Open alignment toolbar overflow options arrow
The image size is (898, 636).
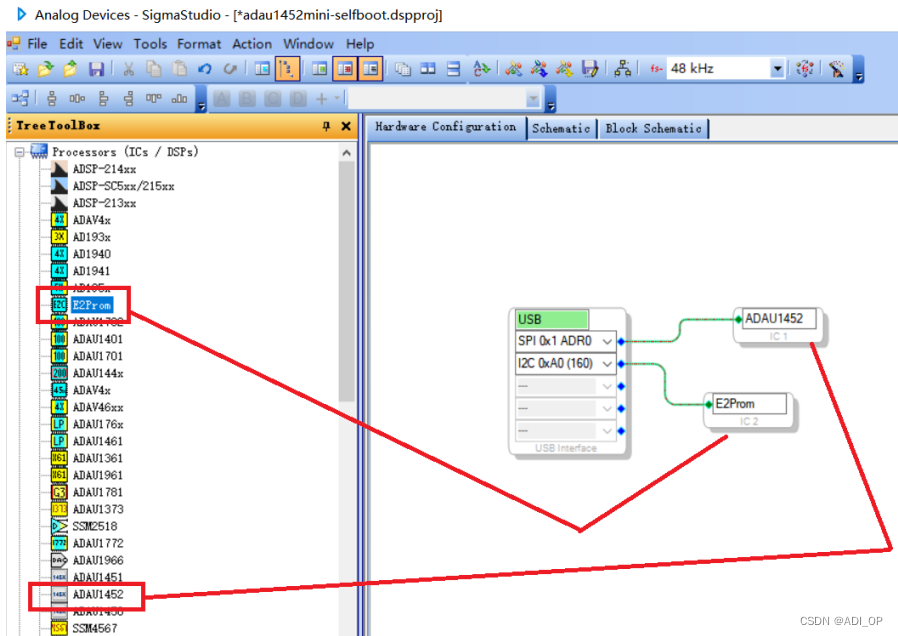[x=201, y=100]
